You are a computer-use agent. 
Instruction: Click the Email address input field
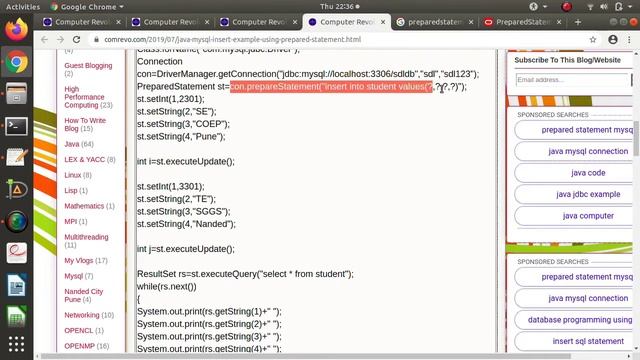pos(572,80)
